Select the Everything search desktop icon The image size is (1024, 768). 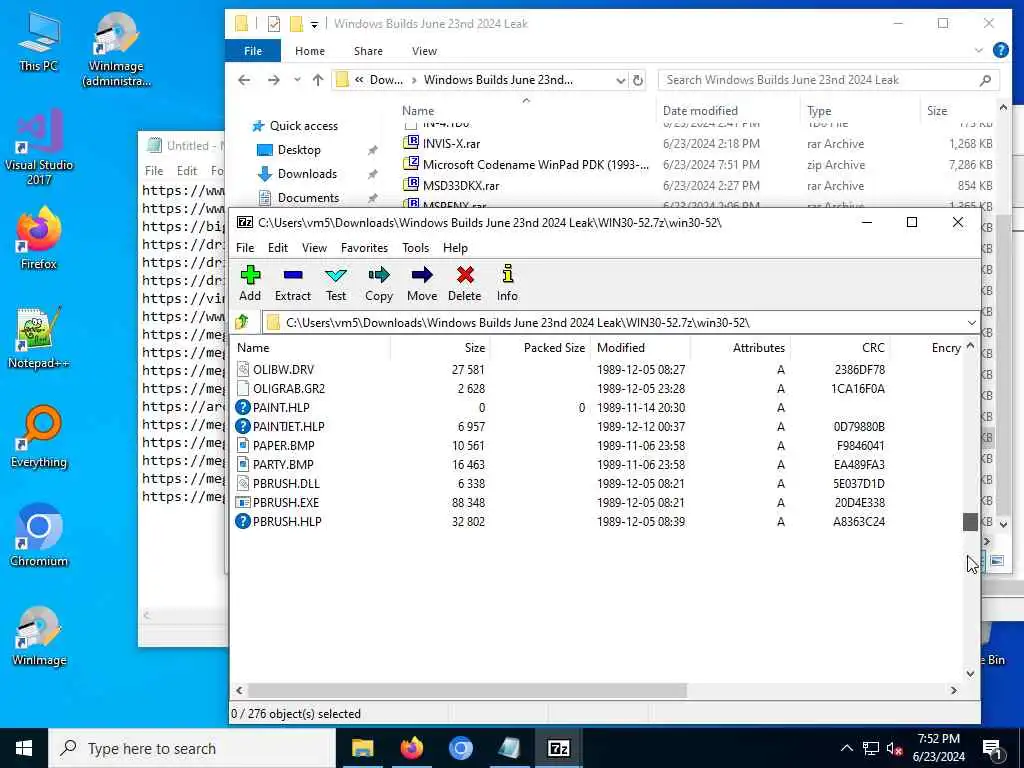[39, 437]
